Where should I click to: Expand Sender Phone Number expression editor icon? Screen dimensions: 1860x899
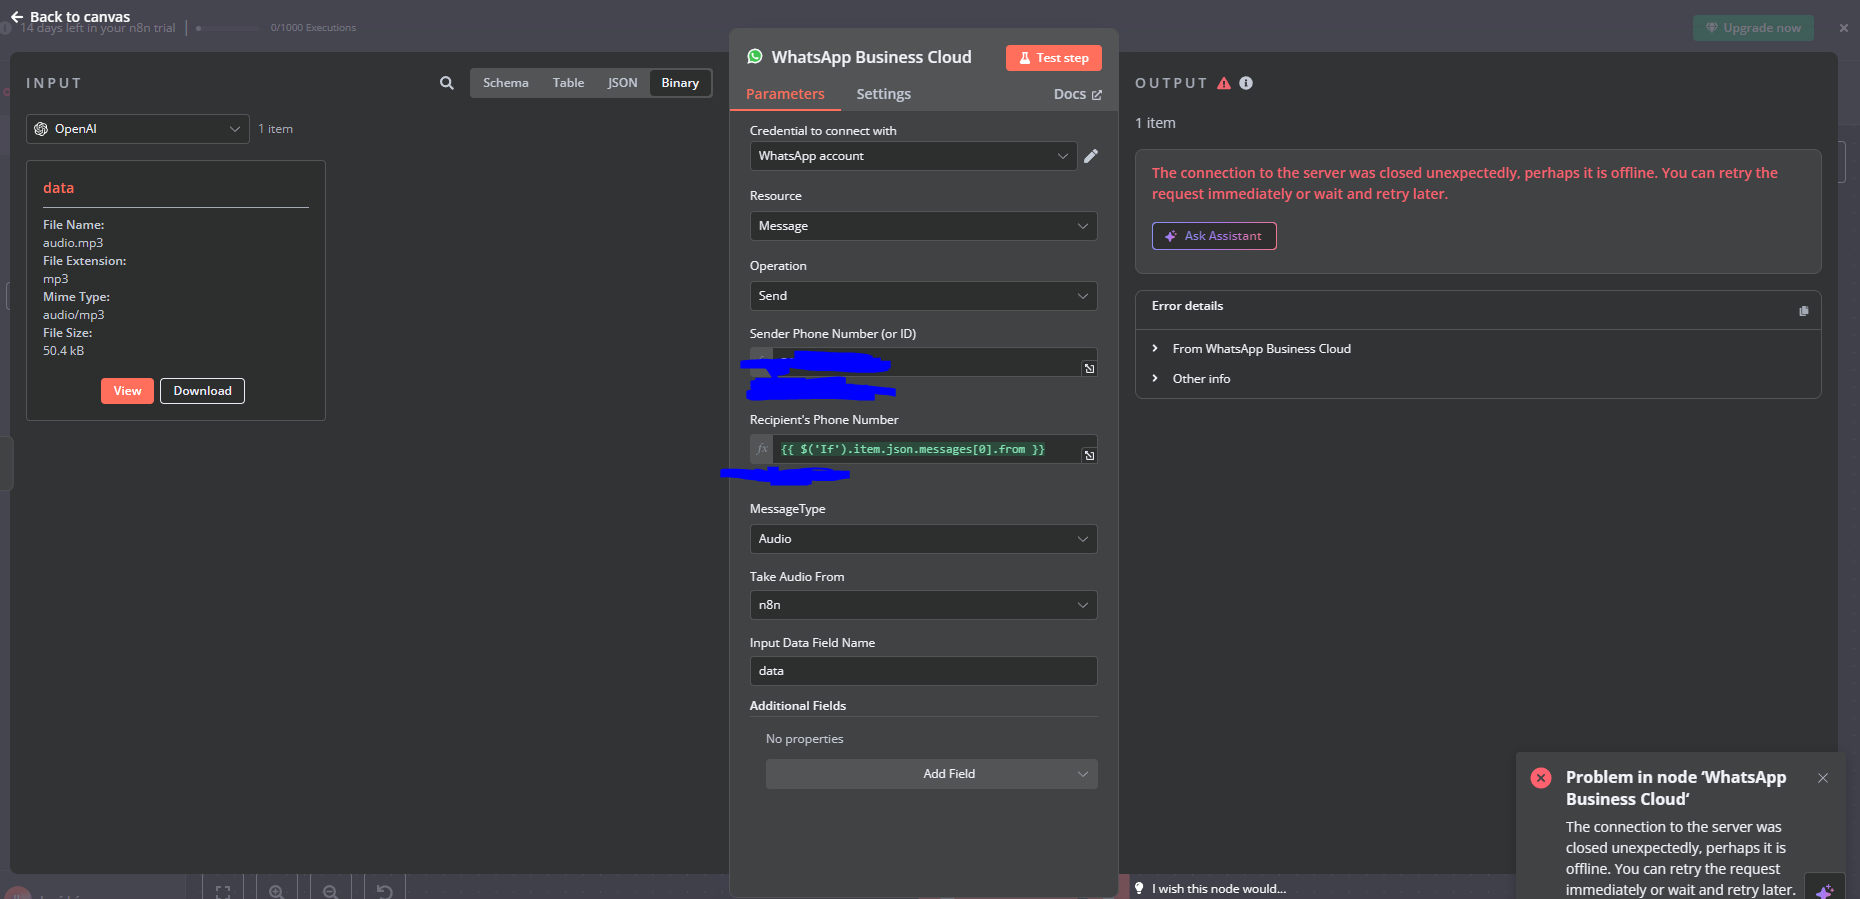click(x=1089, y=369)
